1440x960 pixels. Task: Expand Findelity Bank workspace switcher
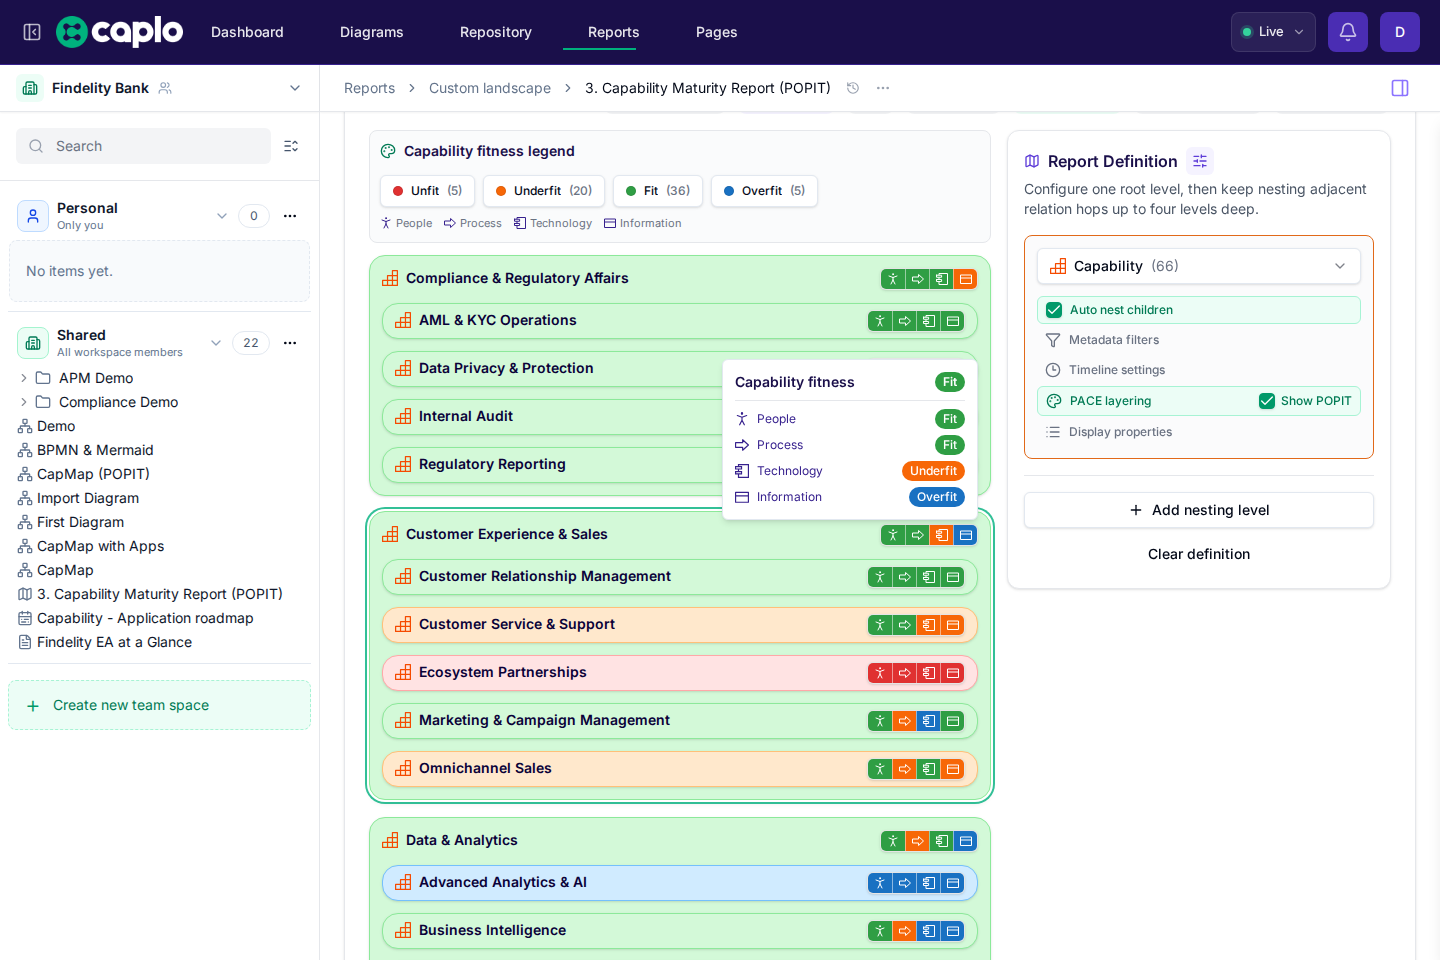[295, 88]
